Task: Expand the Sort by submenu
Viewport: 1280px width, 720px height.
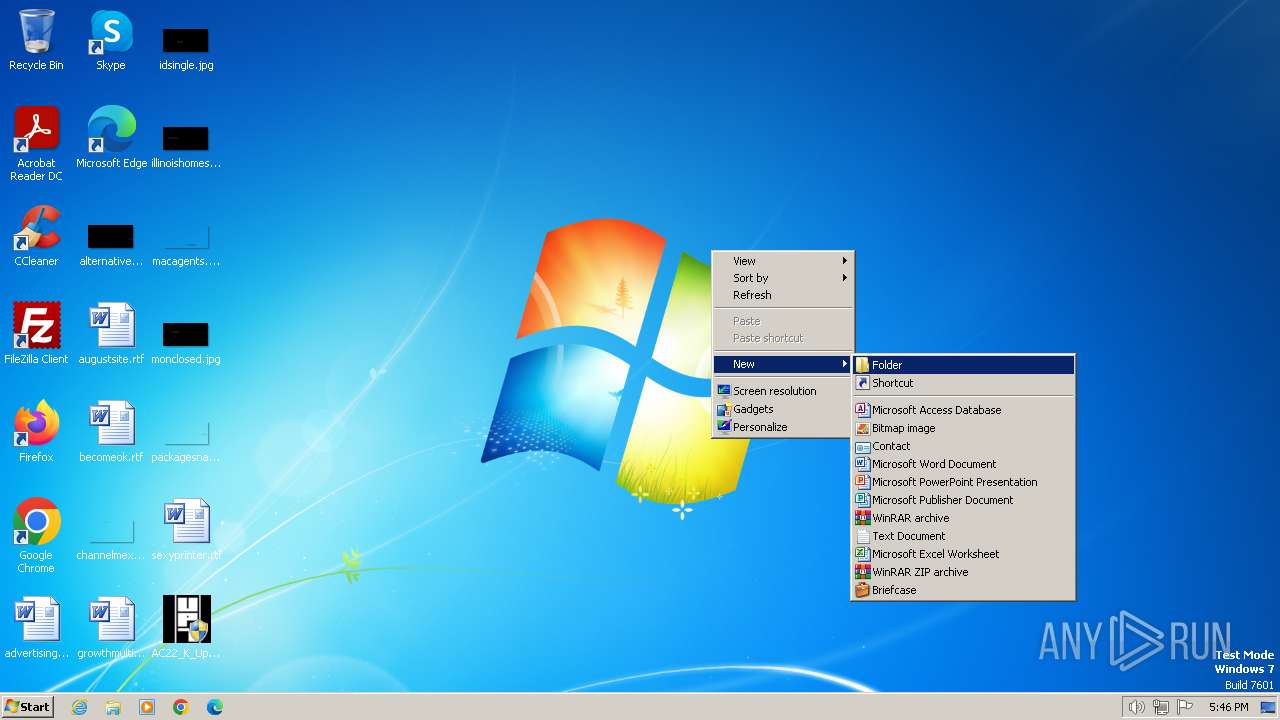Action: point(782,278)
